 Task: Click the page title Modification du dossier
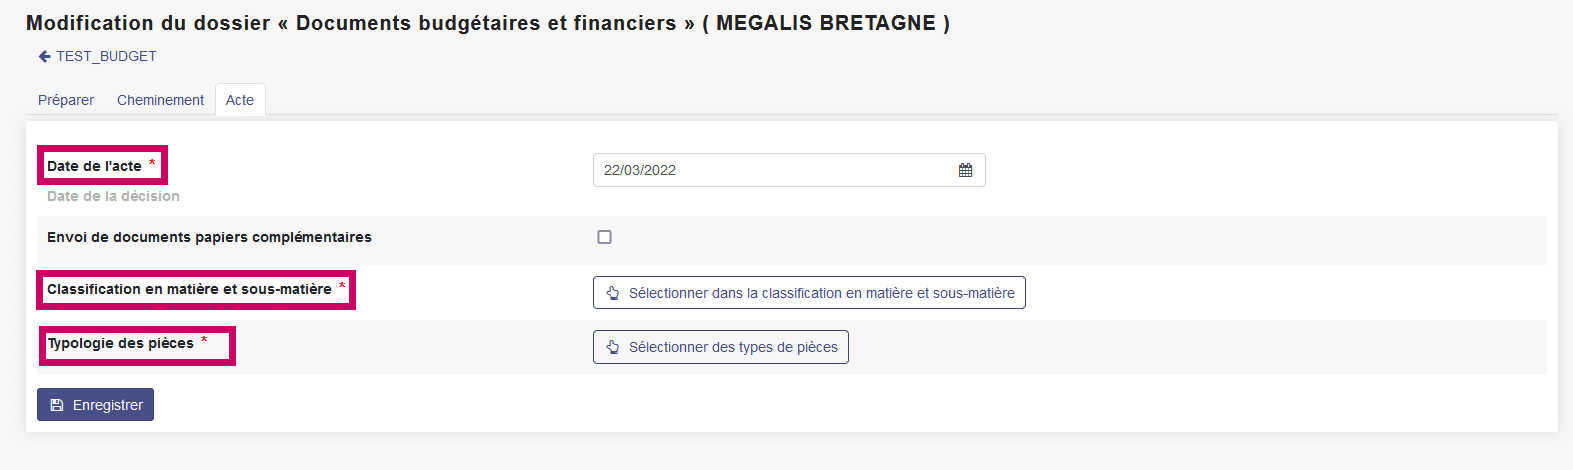[148, 23]
